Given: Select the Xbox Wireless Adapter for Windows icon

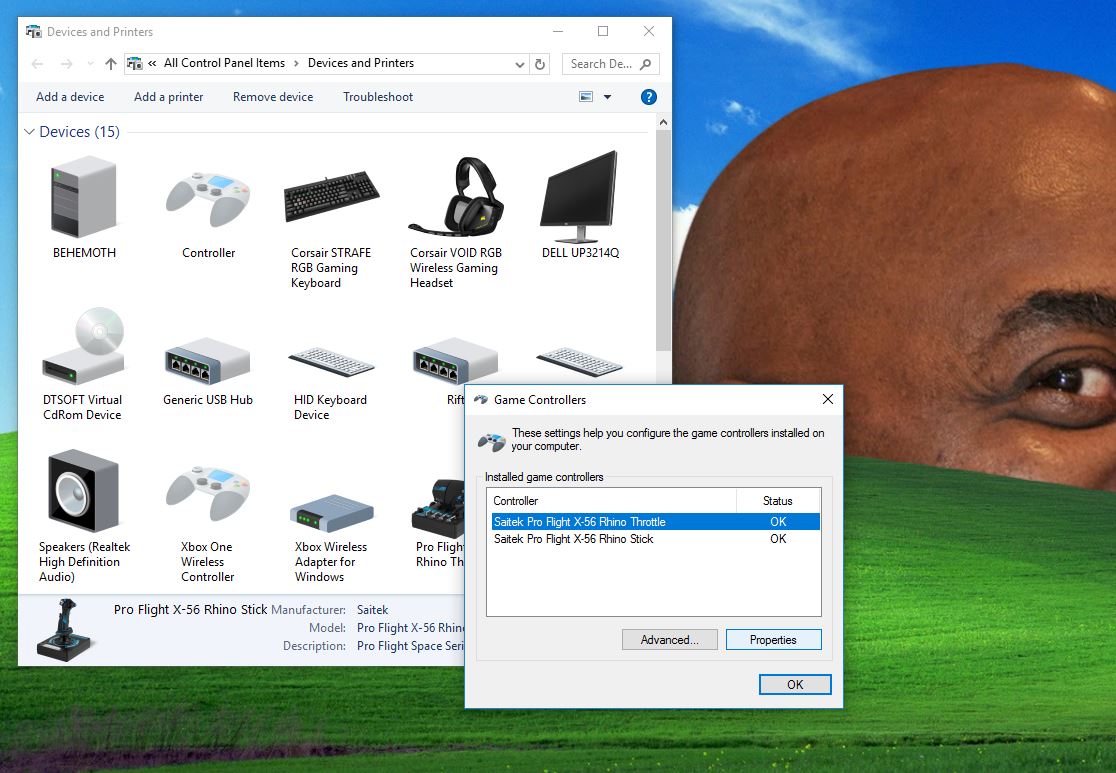Looking at the screenshot, I should 331,512.
